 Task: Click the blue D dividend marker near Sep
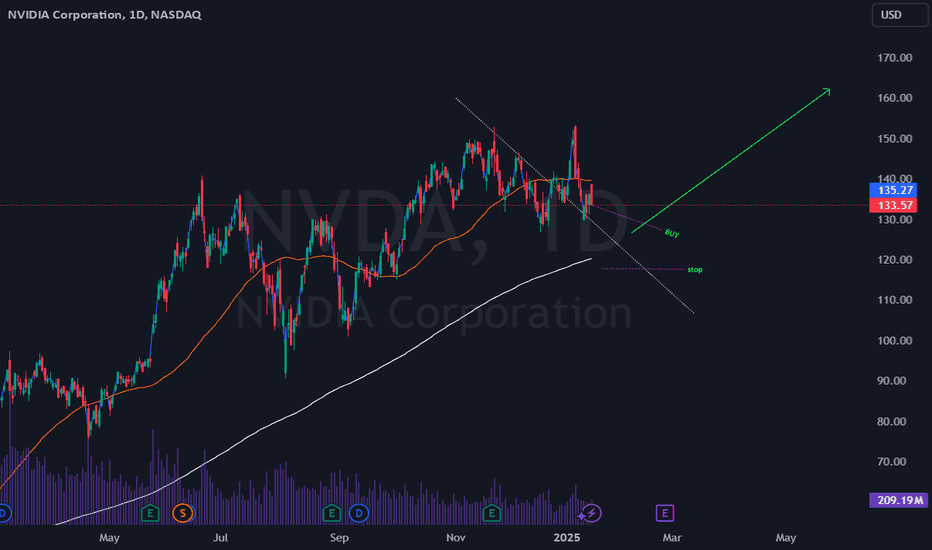359,513
